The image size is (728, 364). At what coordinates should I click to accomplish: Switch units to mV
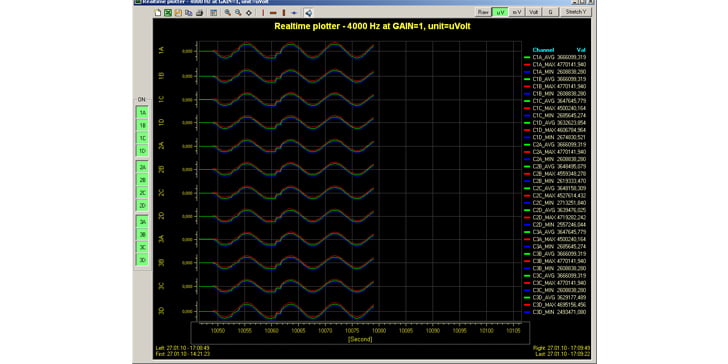(x=516, y=13)
